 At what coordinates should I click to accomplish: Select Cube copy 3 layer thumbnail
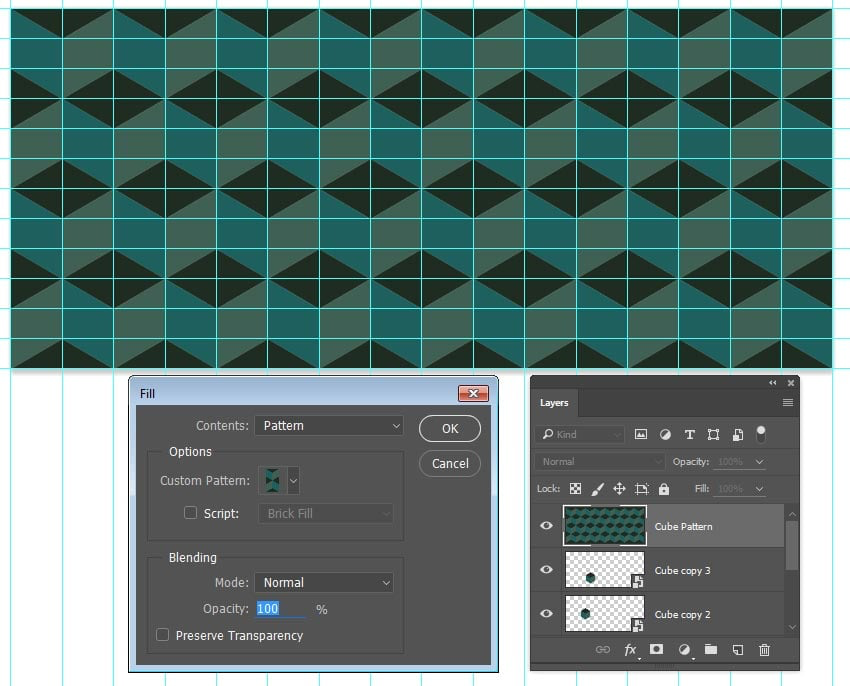click(x=605, y=569)
